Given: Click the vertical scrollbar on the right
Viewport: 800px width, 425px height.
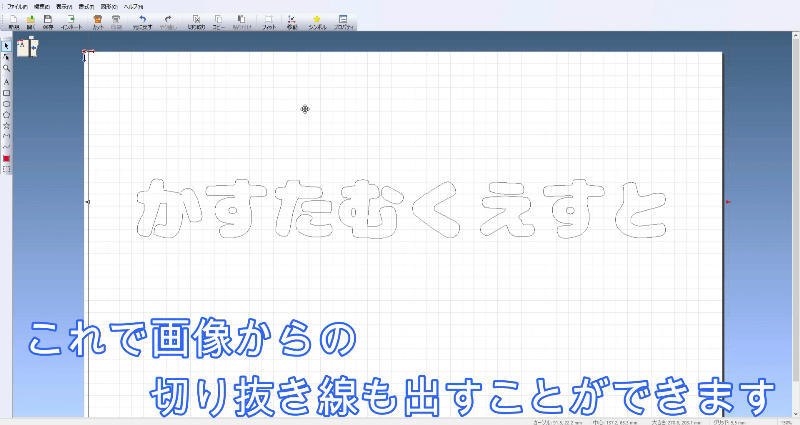Looking at the screenshot, I should pyautogui.click(x=796, y=209).
